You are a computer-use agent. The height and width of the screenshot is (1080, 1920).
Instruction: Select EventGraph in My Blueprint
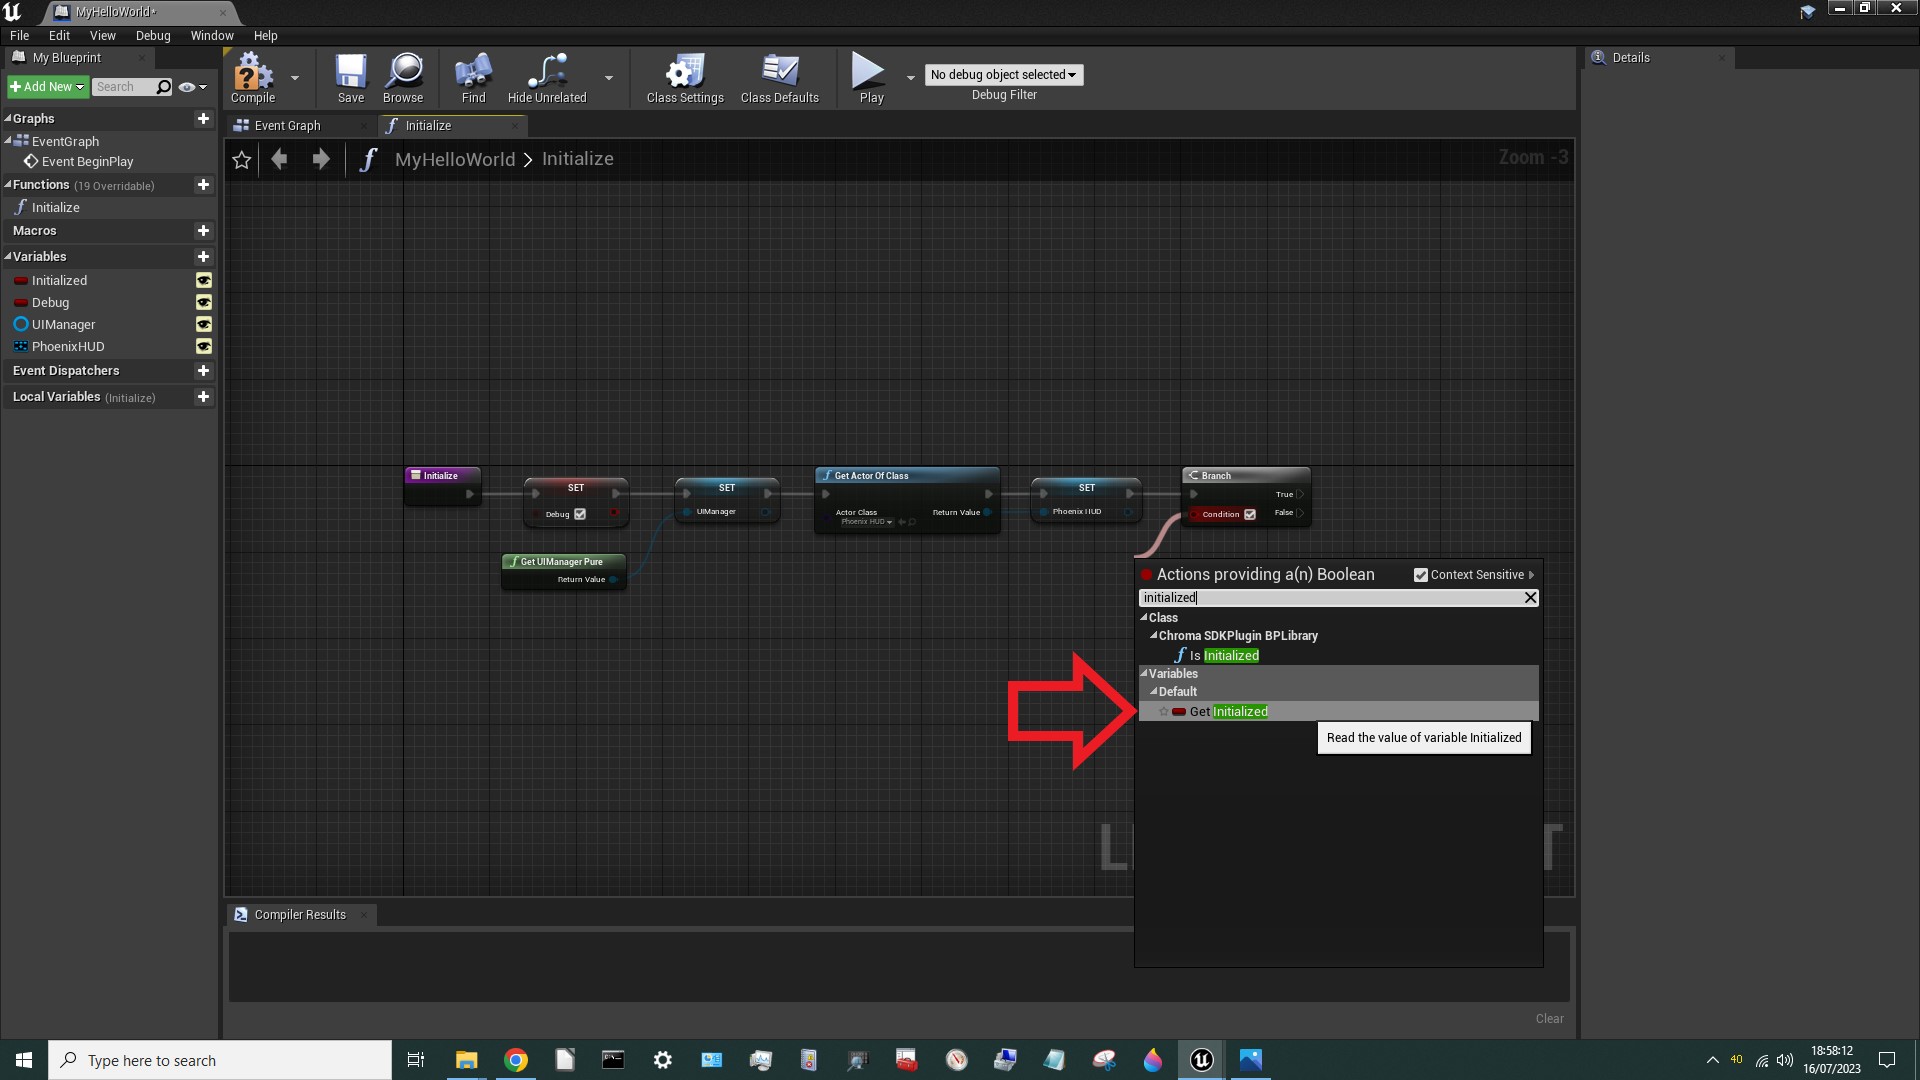pos(65,141)
